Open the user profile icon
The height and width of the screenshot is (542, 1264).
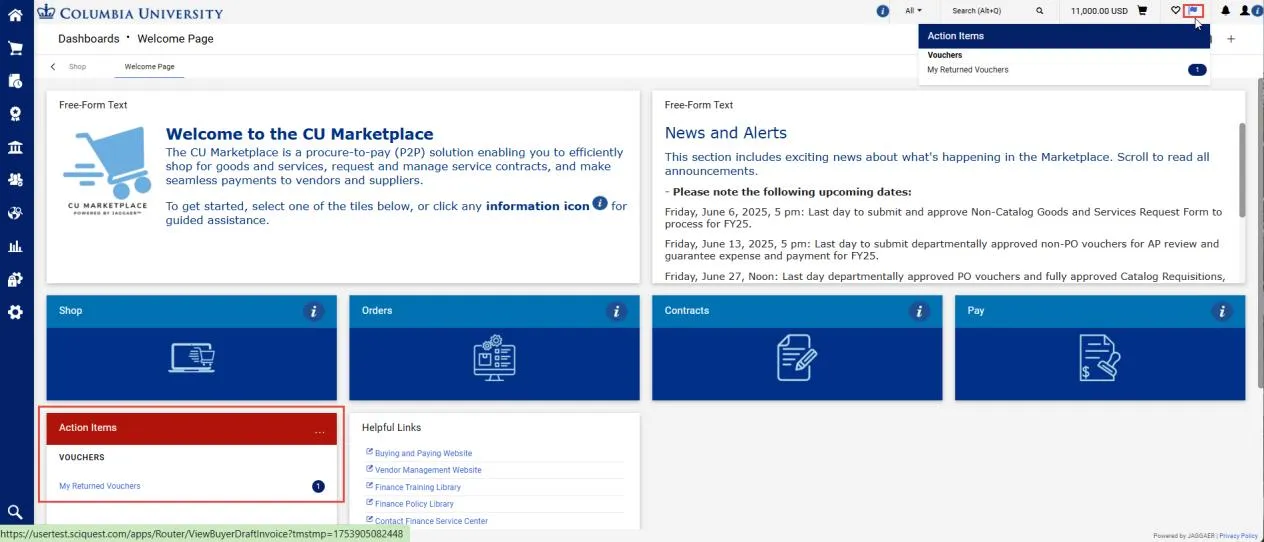point(1245,11)
